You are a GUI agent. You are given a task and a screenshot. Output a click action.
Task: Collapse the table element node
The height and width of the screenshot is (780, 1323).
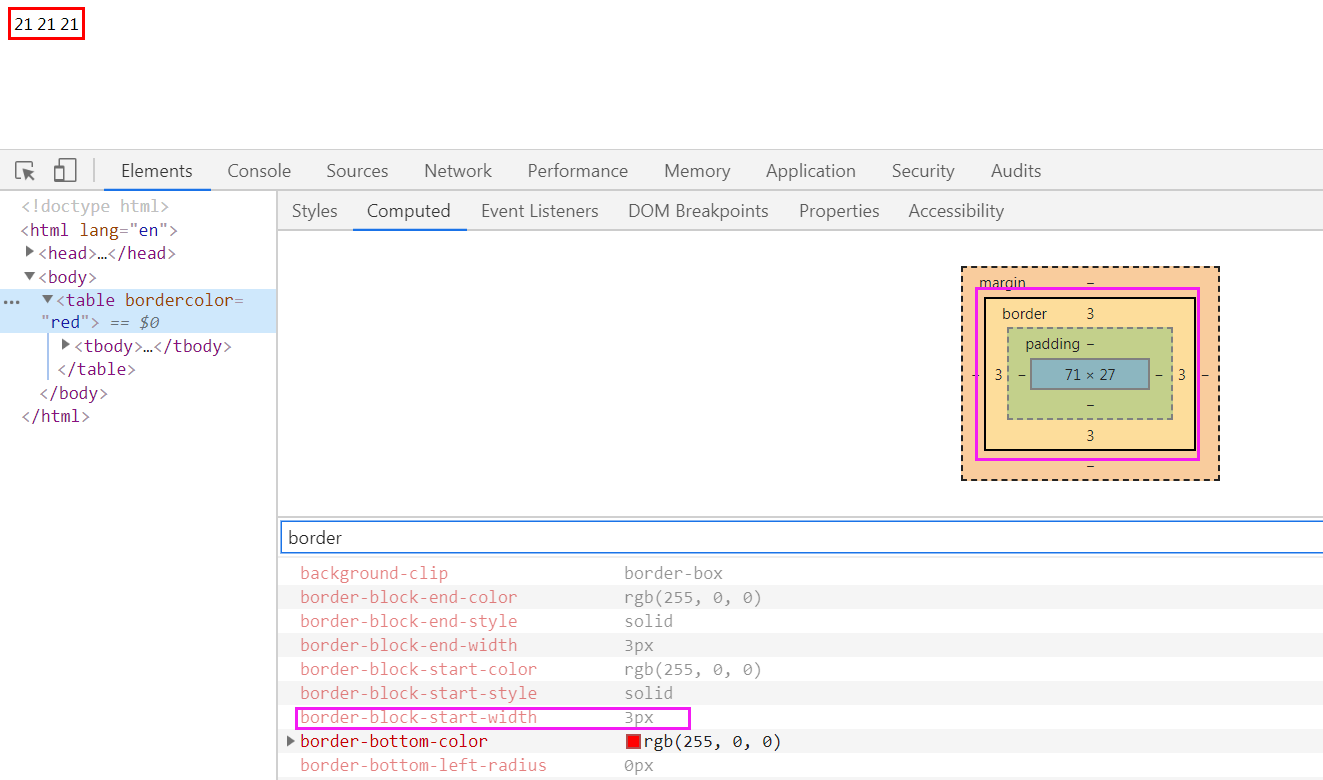point(48,299)
